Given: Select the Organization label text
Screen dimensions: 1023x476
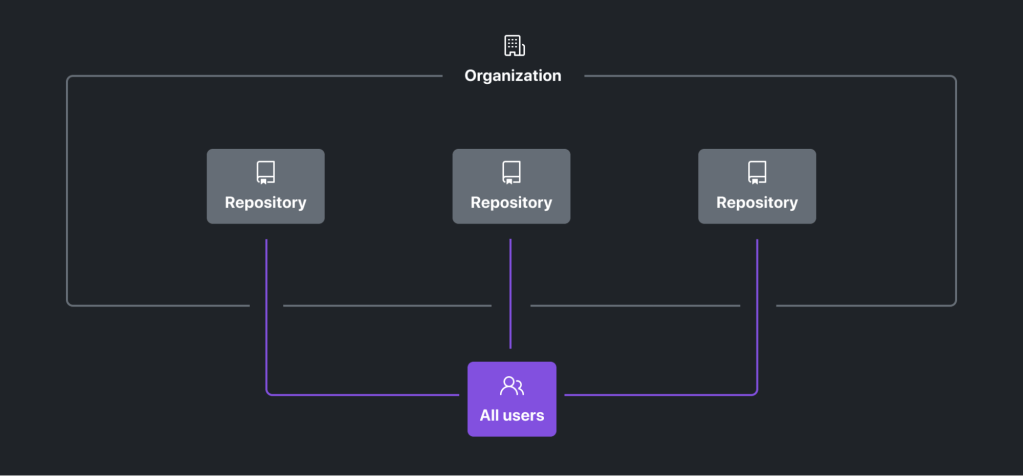Looking at the screenshot, I should coord(513,76).
